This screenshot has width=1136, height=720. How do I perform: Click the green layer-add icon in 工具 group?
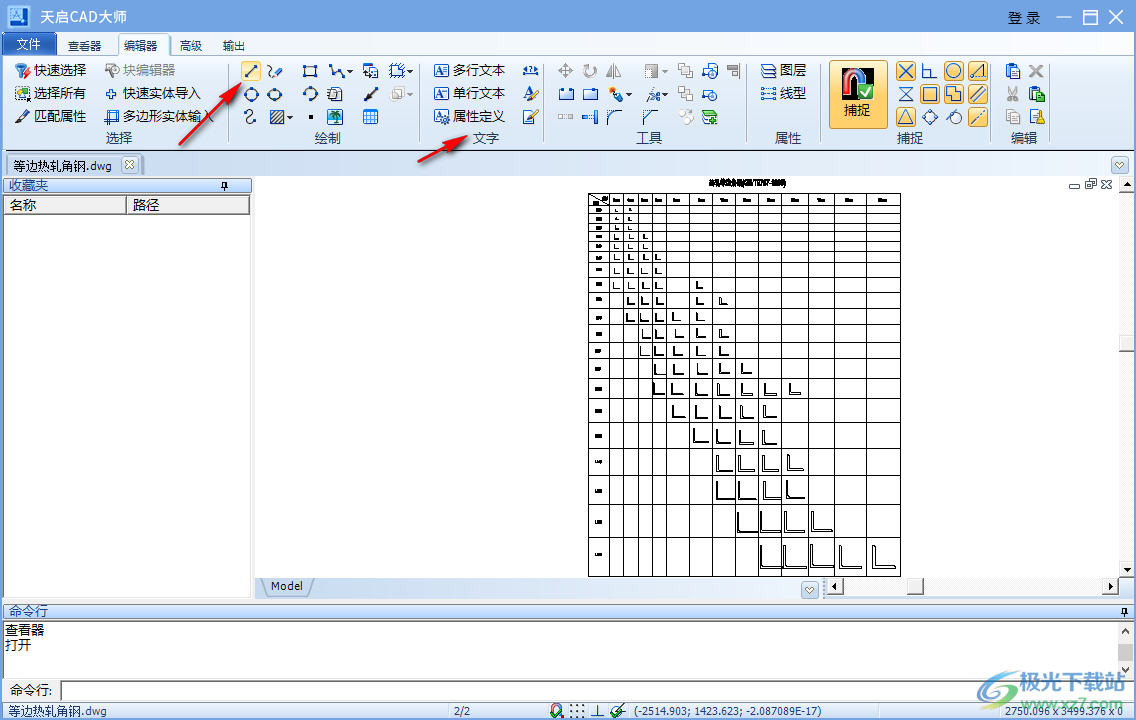click(x=709, y=117)
